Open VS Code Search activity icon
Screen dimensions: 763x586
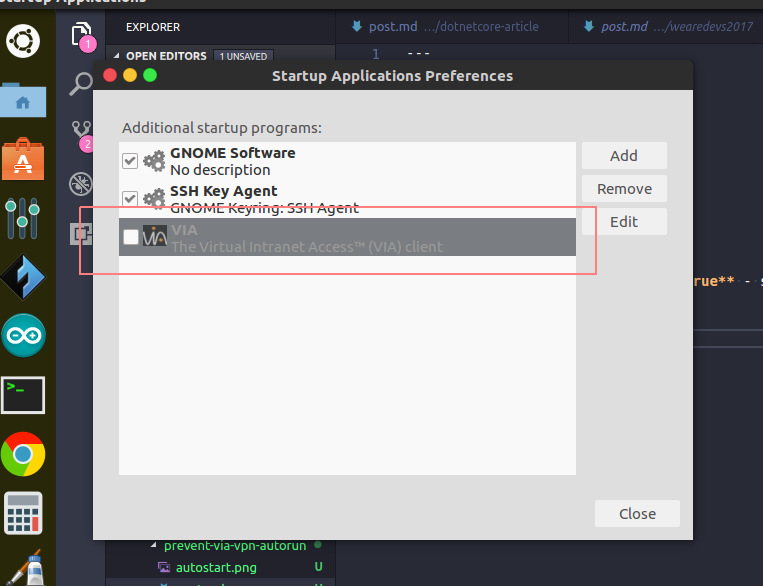81,83
